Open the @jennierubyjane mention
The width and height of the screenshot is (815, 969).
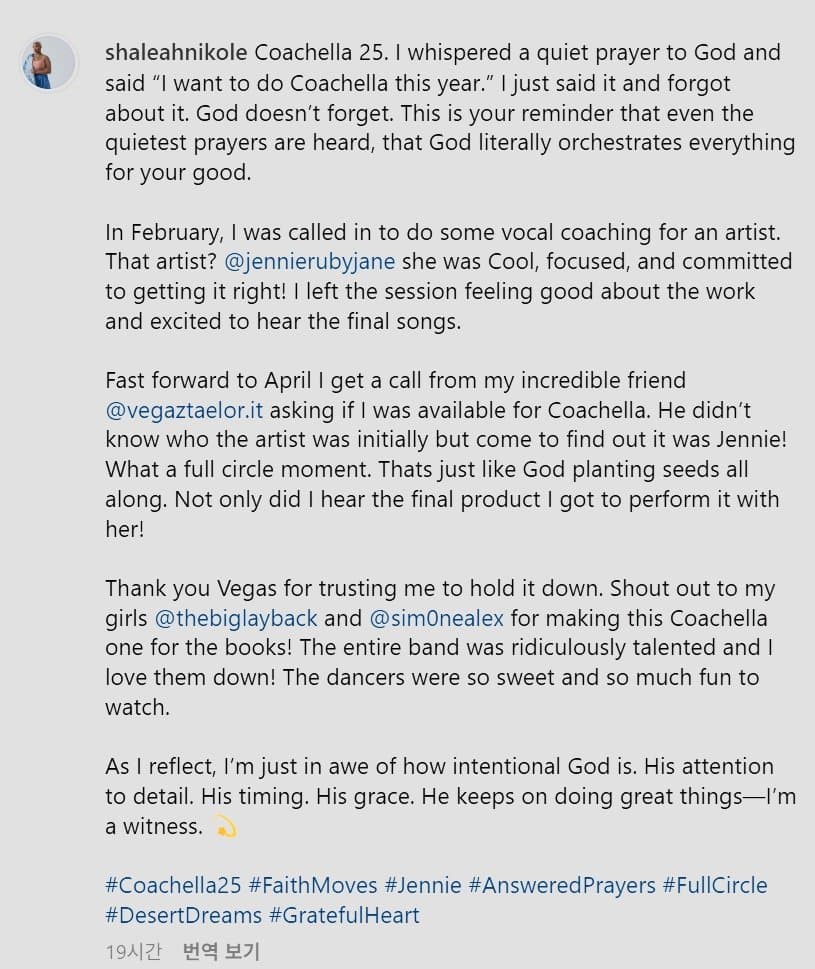coord(310,262)
